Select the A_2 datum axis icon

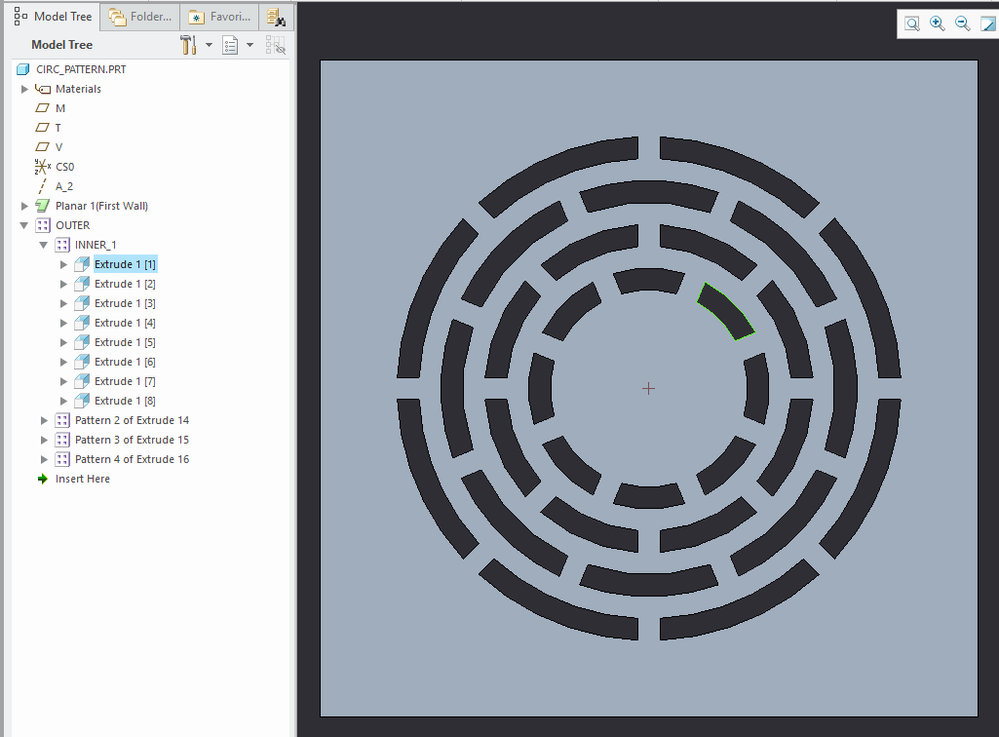(43, 186)
